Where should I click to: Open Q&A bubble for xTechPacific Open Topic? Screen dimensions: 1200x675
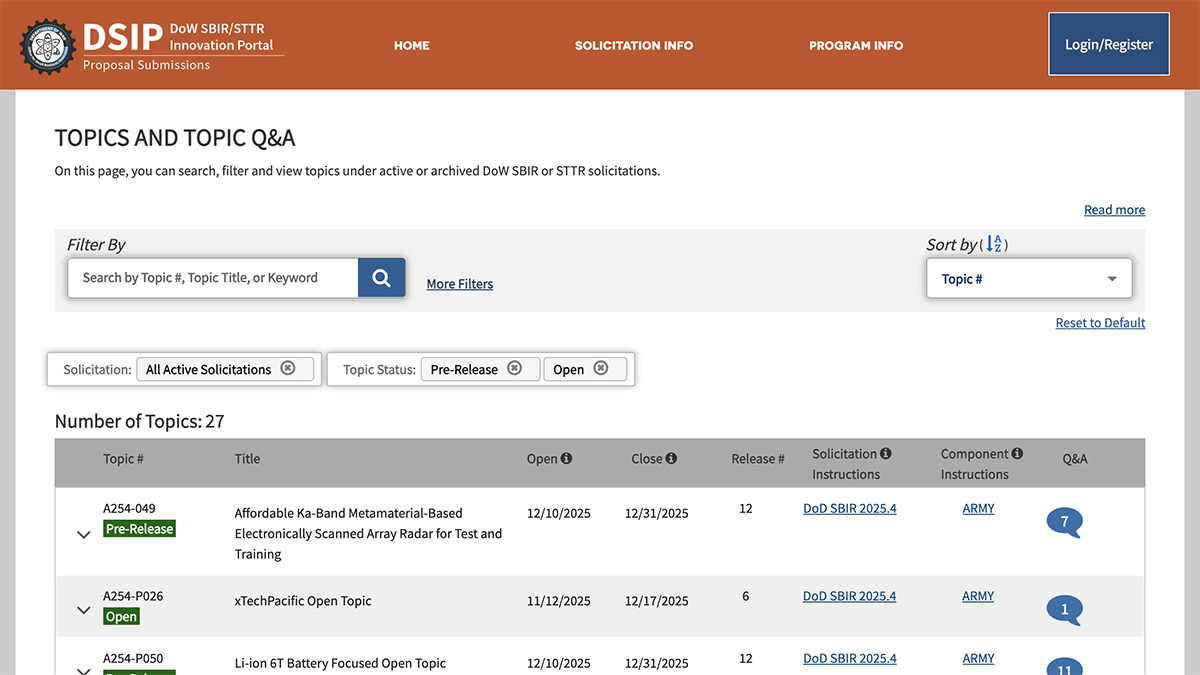pos(1064,609)
